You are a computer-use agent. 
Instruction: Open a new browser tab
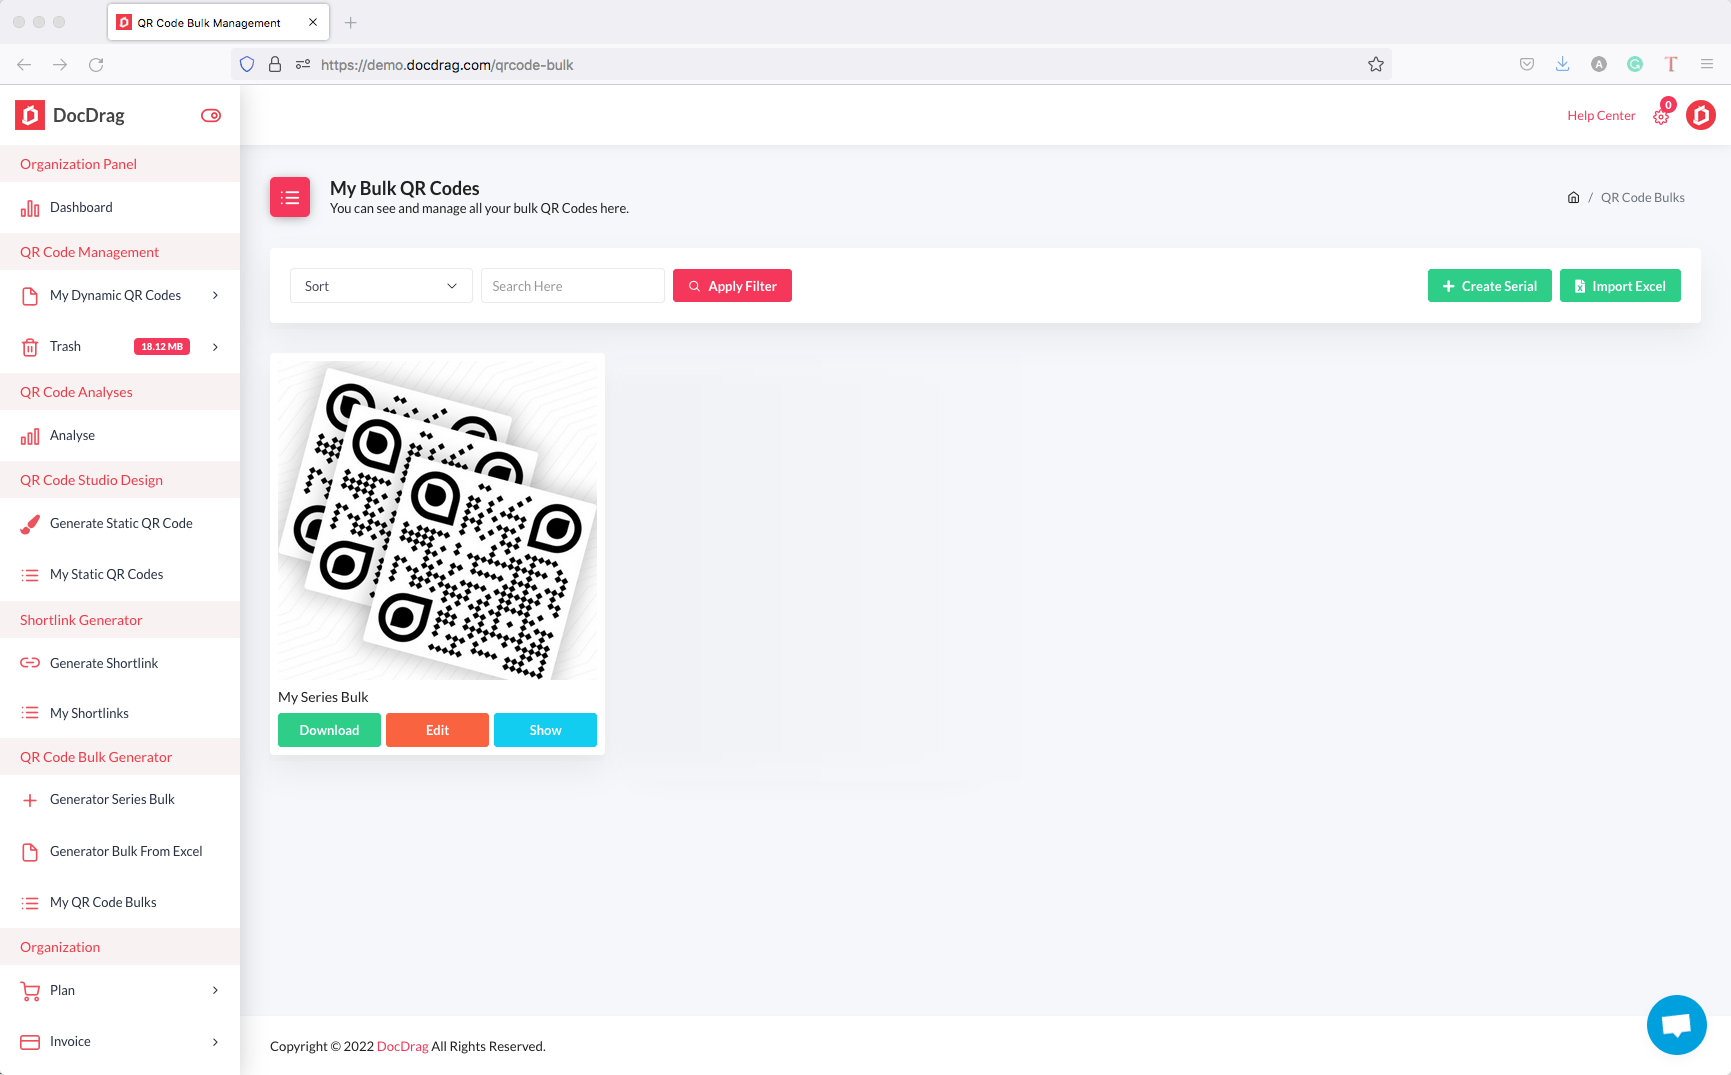pyautogui.click(x=350, y=23)
